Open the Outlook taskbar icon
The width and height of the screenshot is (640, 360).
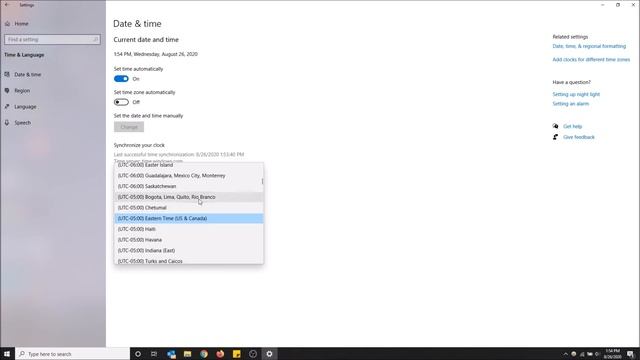(171, 354)
